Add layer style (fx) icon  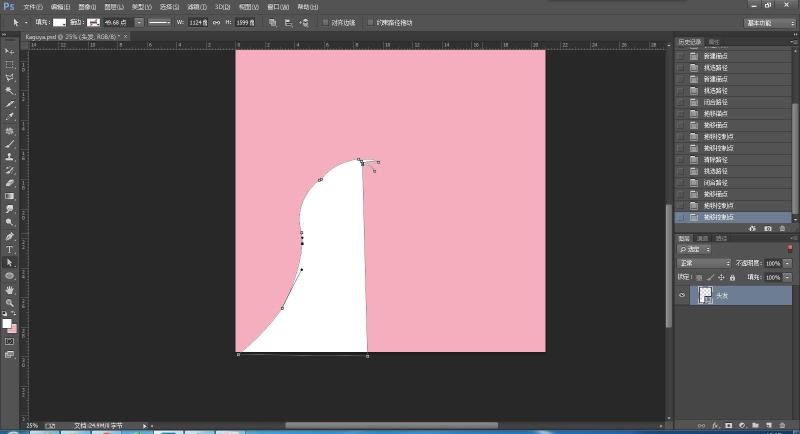(x=715, y=425)
